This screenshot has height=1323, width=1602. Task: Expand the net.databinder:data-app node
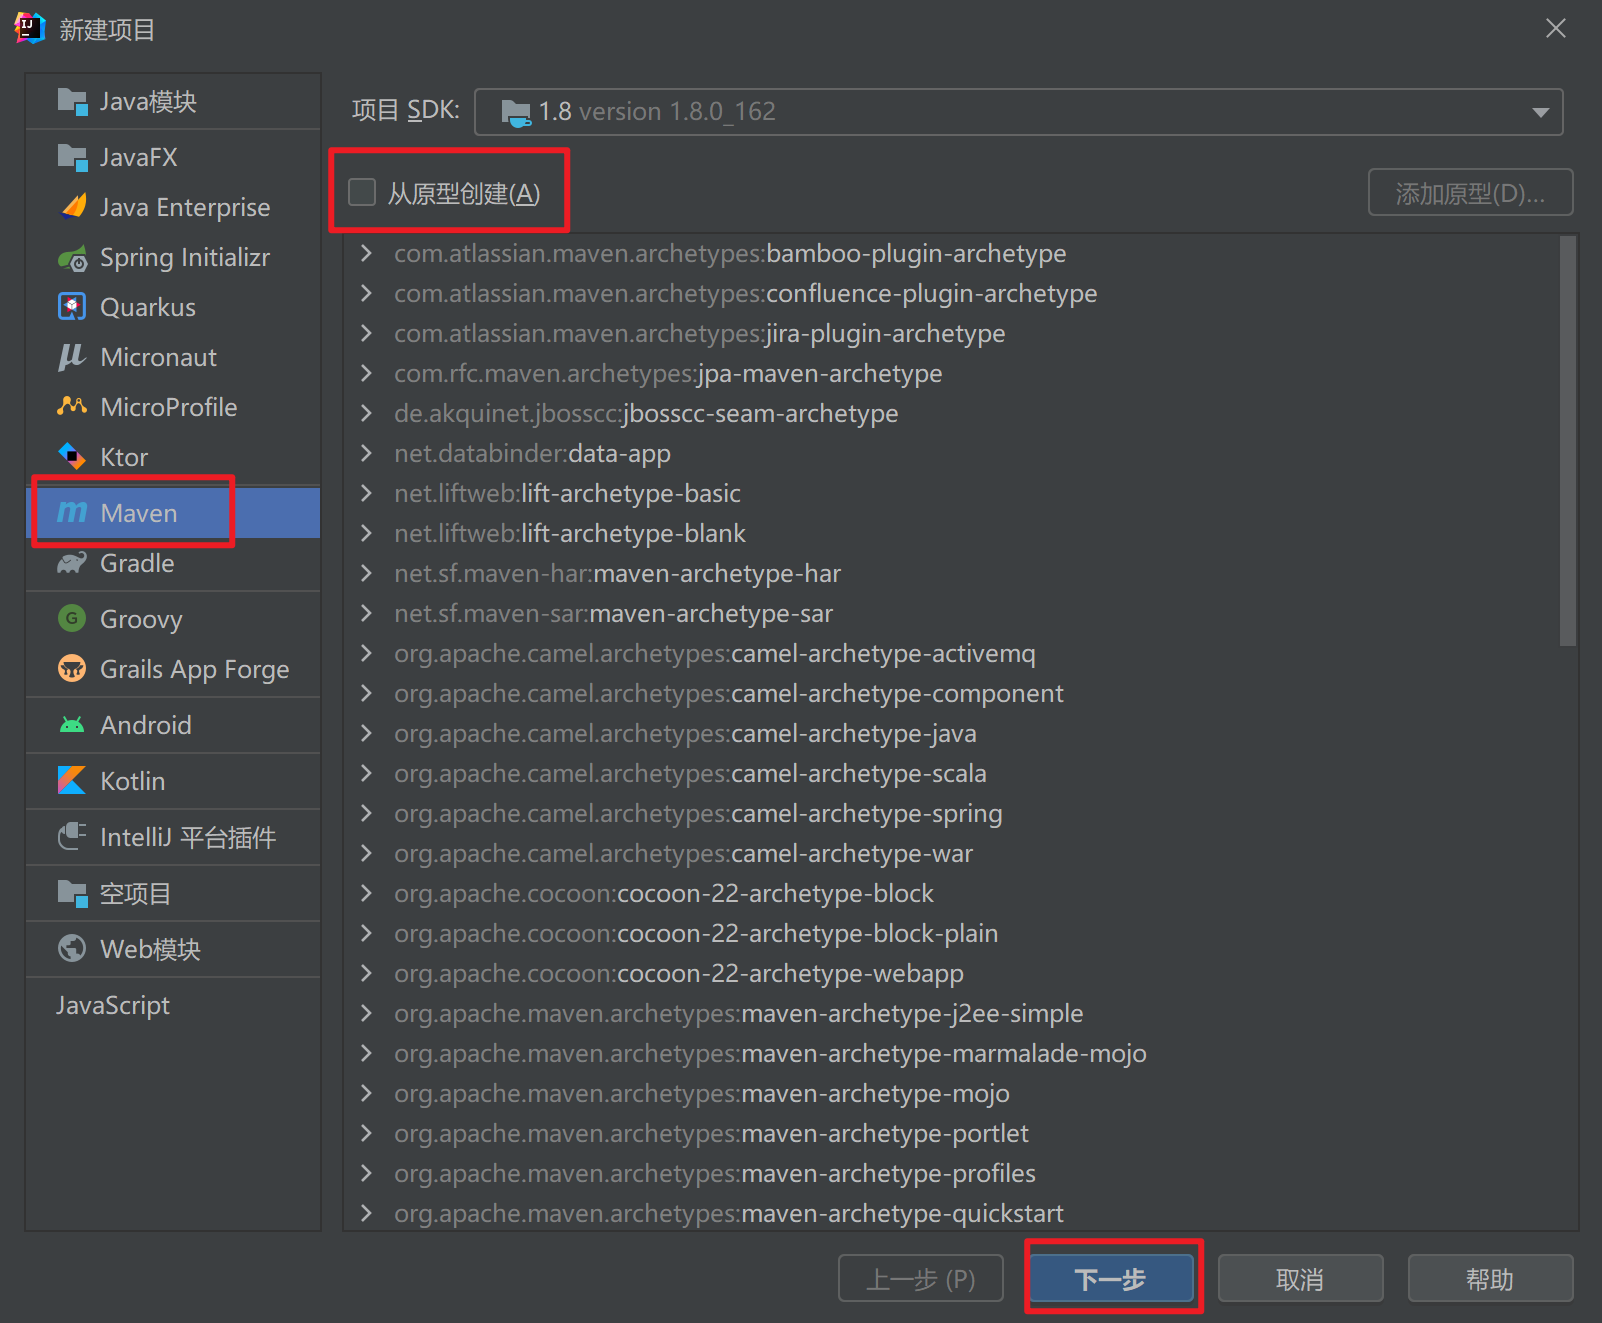click(x=367, y=453)
